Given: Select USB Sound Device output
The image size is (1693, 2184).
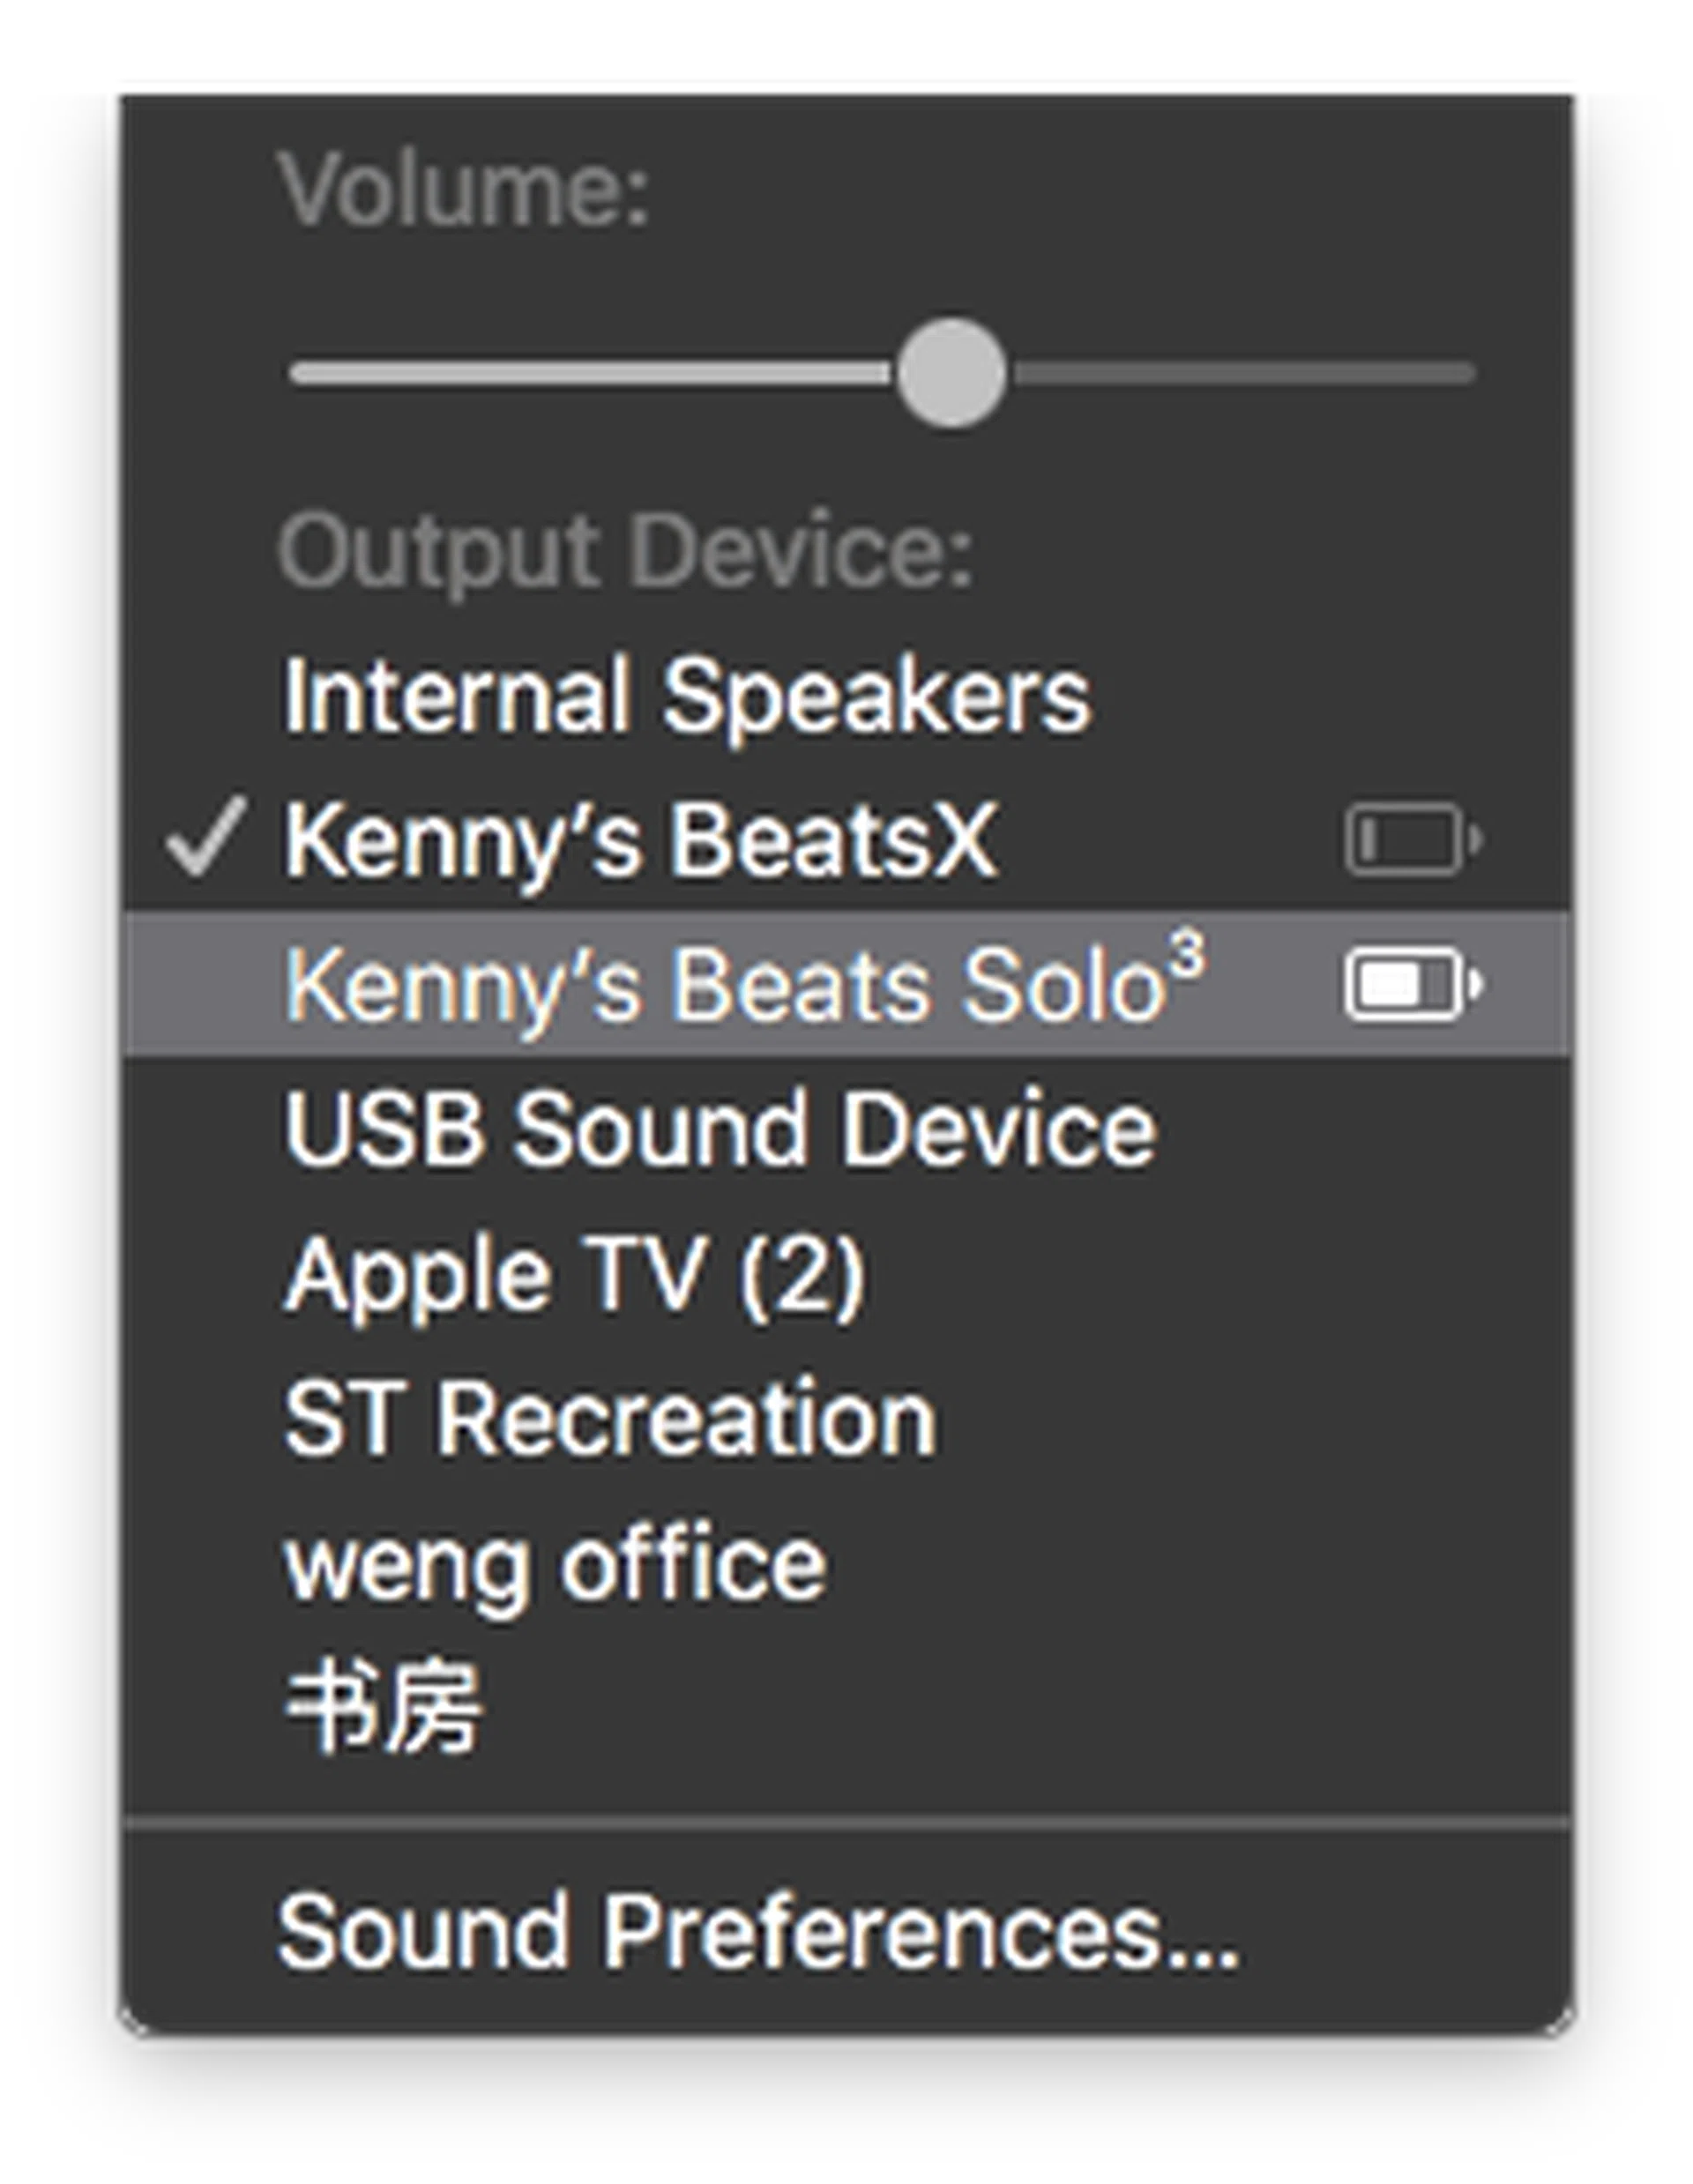Looking at the screenshot, I should [720, 1129].
